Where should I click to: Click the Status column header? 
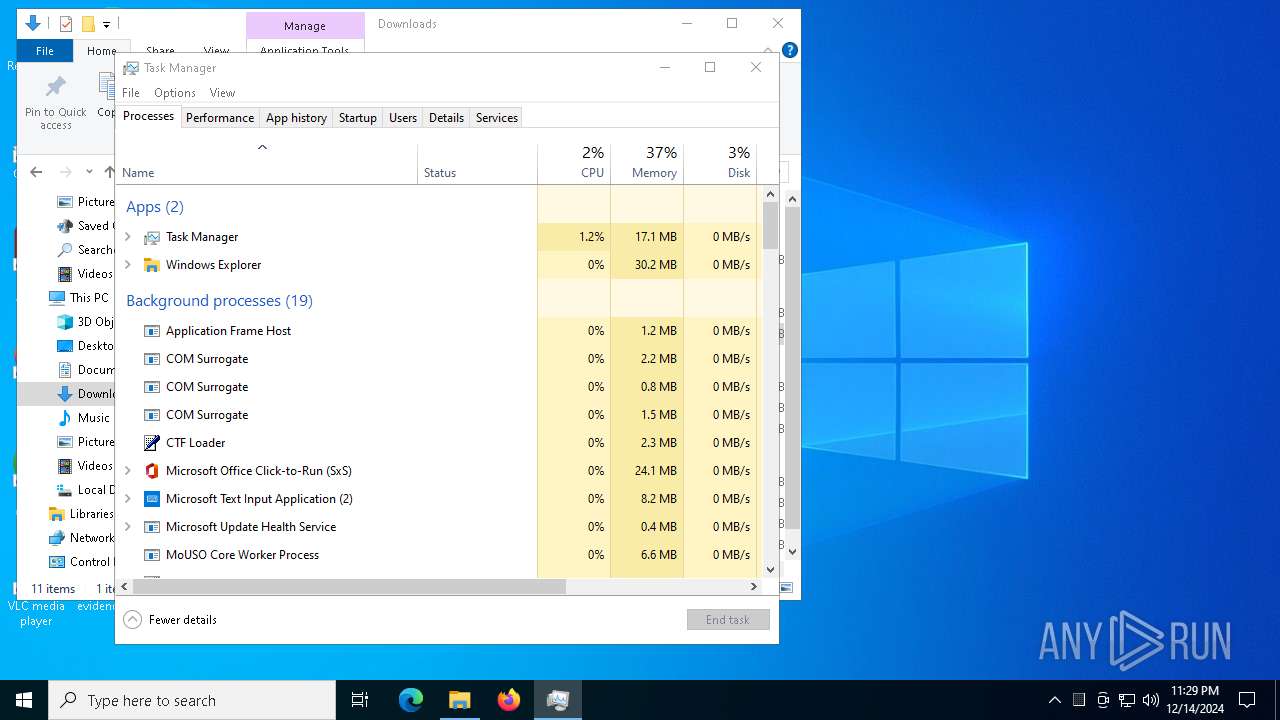coord(477,164)
